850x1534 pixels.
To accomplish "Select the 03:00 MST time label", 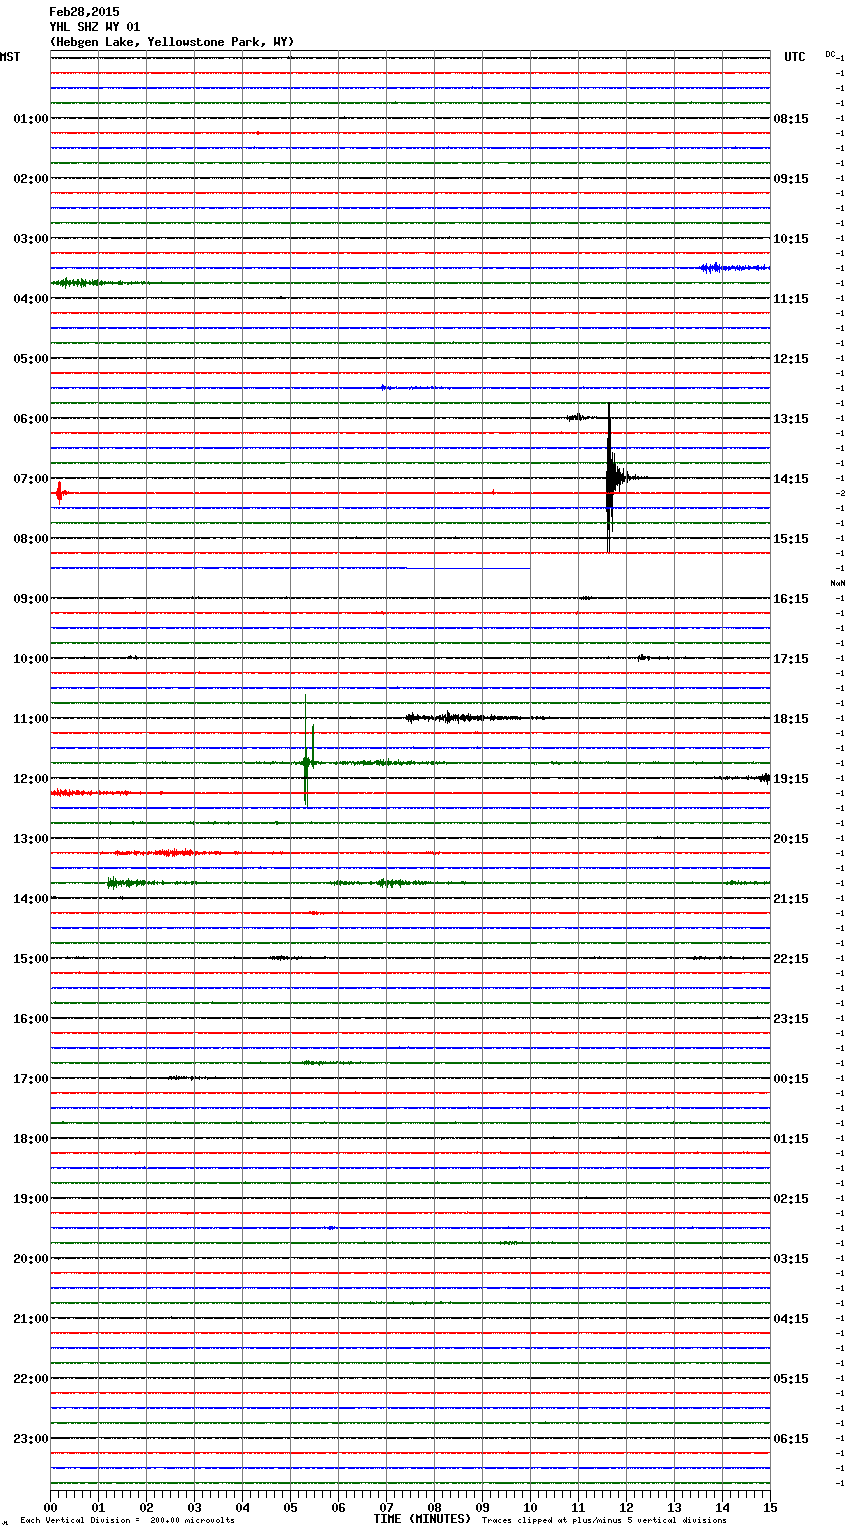I will coord(30,239).
